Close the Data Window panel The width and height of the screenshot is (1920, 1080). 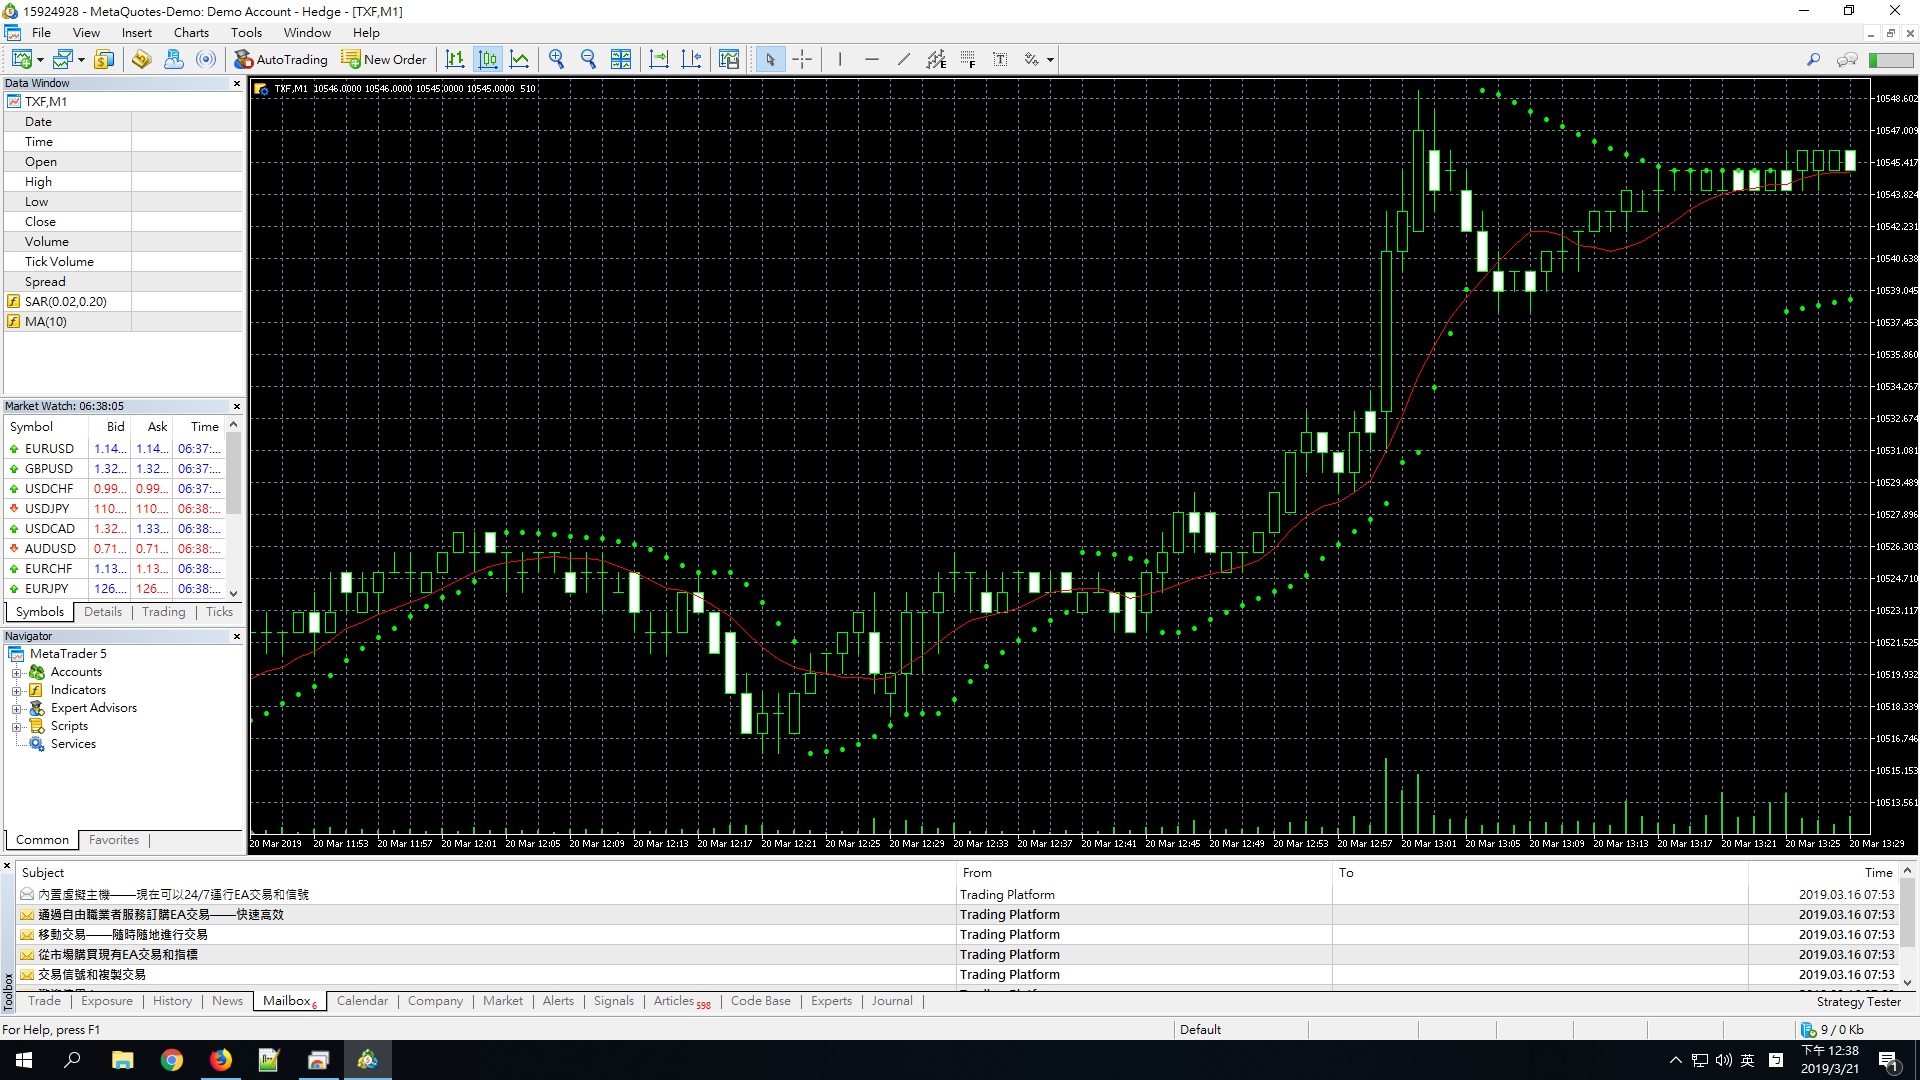click(x=237, y=83)
